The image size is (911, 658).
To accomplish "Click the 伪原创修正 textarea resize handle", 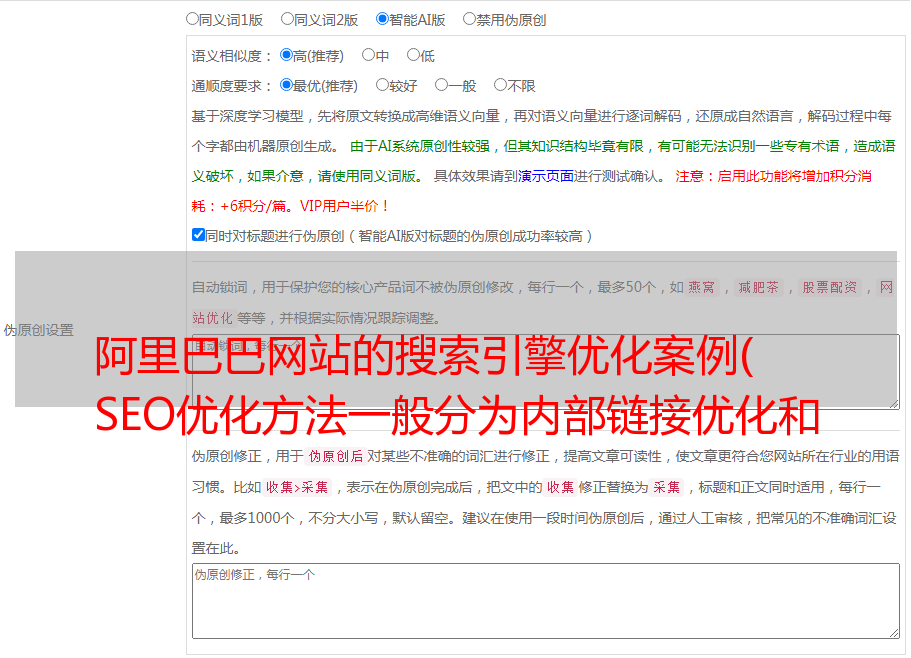I will pos(894,633).
